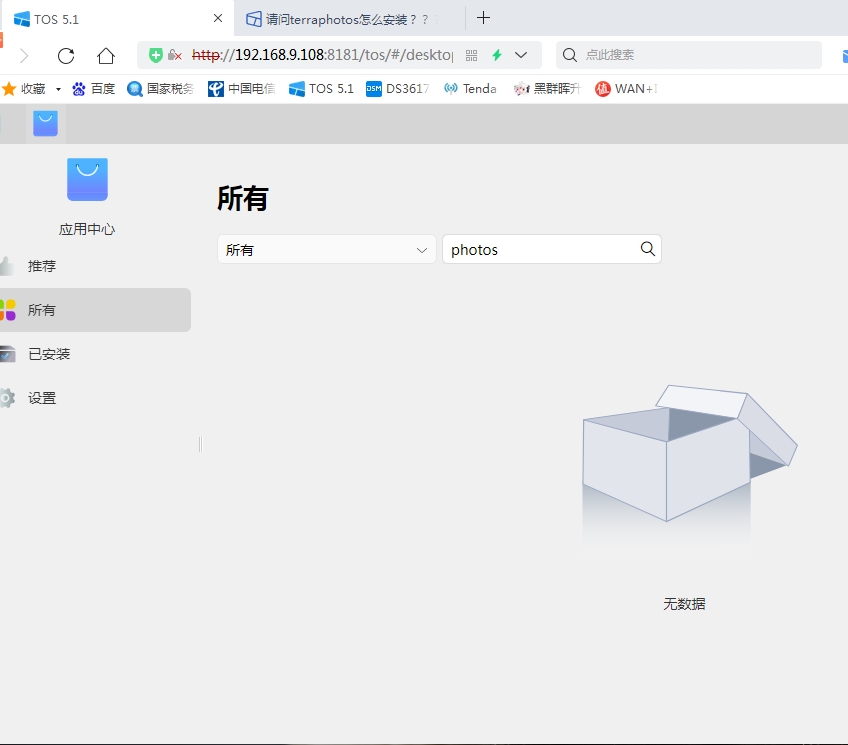Close the TOS 5.1 tab

(218, 18)
